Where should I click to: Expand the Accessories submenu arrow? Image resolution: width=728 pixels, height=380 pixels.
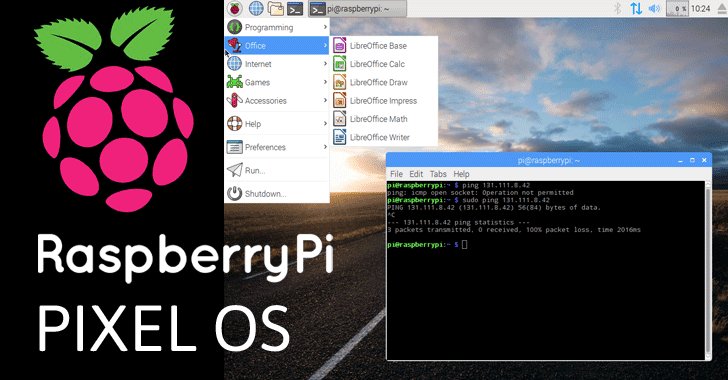325,100
